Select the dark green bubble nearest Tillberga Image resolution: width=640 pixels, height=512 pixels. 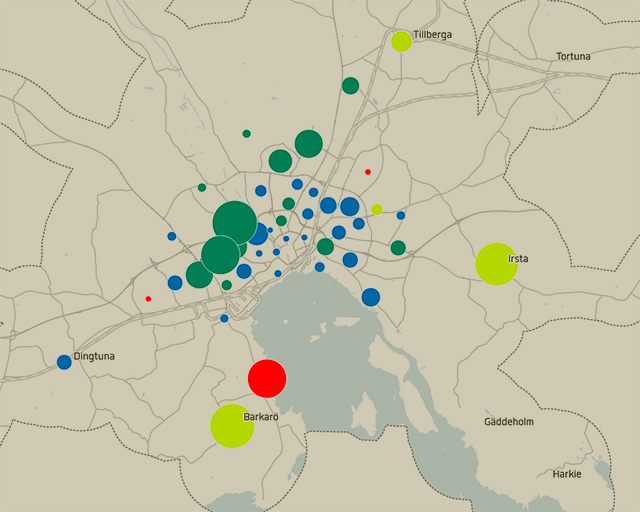click(350, 86)
